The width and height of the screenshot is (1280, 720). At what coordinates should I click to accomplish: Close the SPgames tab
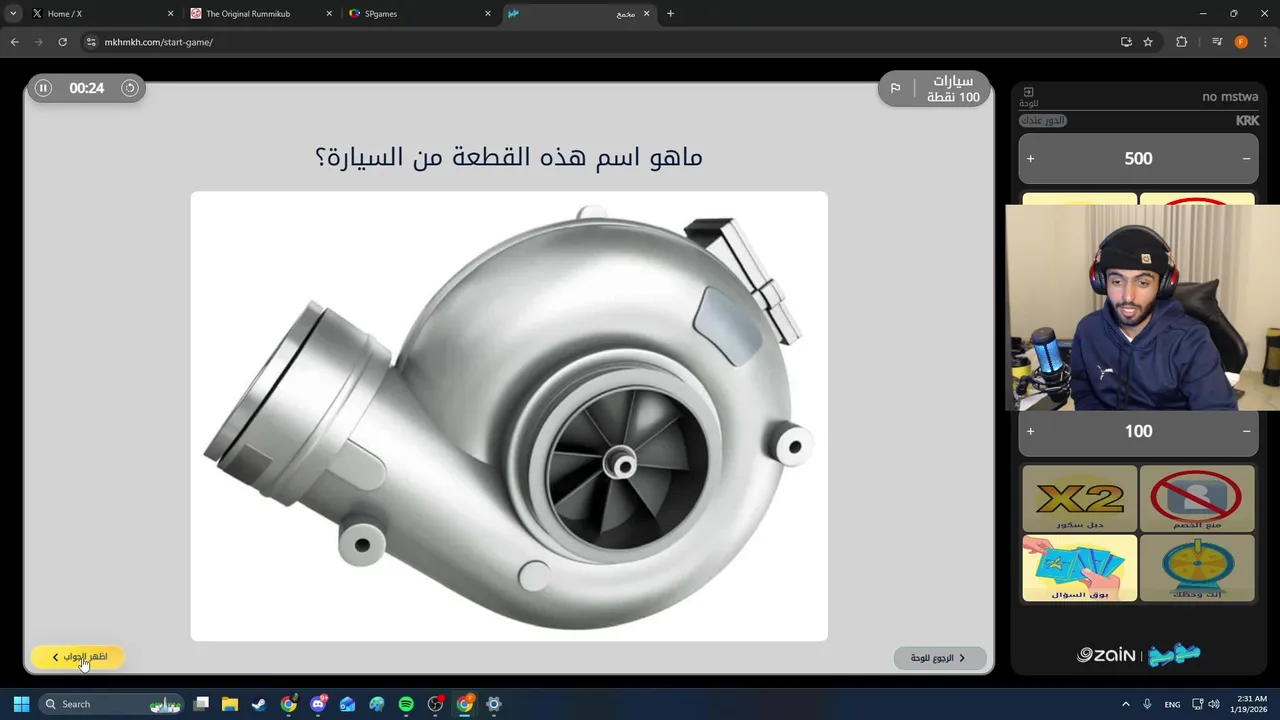point(488,14)
